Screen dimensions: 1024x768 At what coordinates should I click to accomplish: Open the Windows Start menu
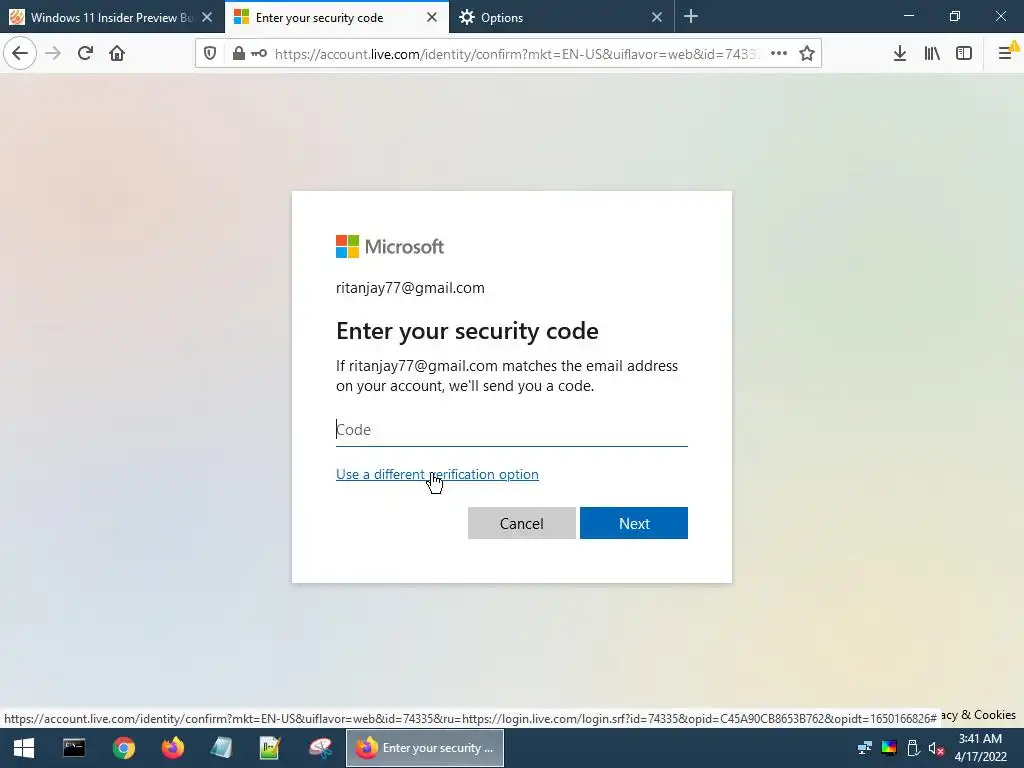(x=24, y=748)
